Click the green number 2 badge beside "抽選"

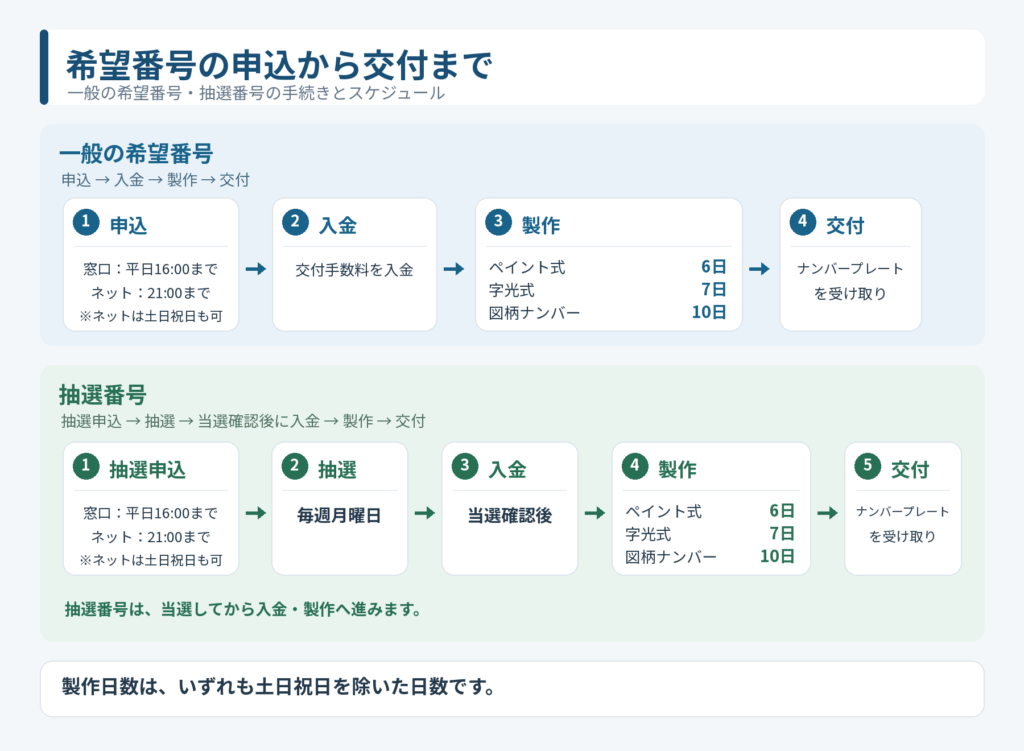(295, 466)
